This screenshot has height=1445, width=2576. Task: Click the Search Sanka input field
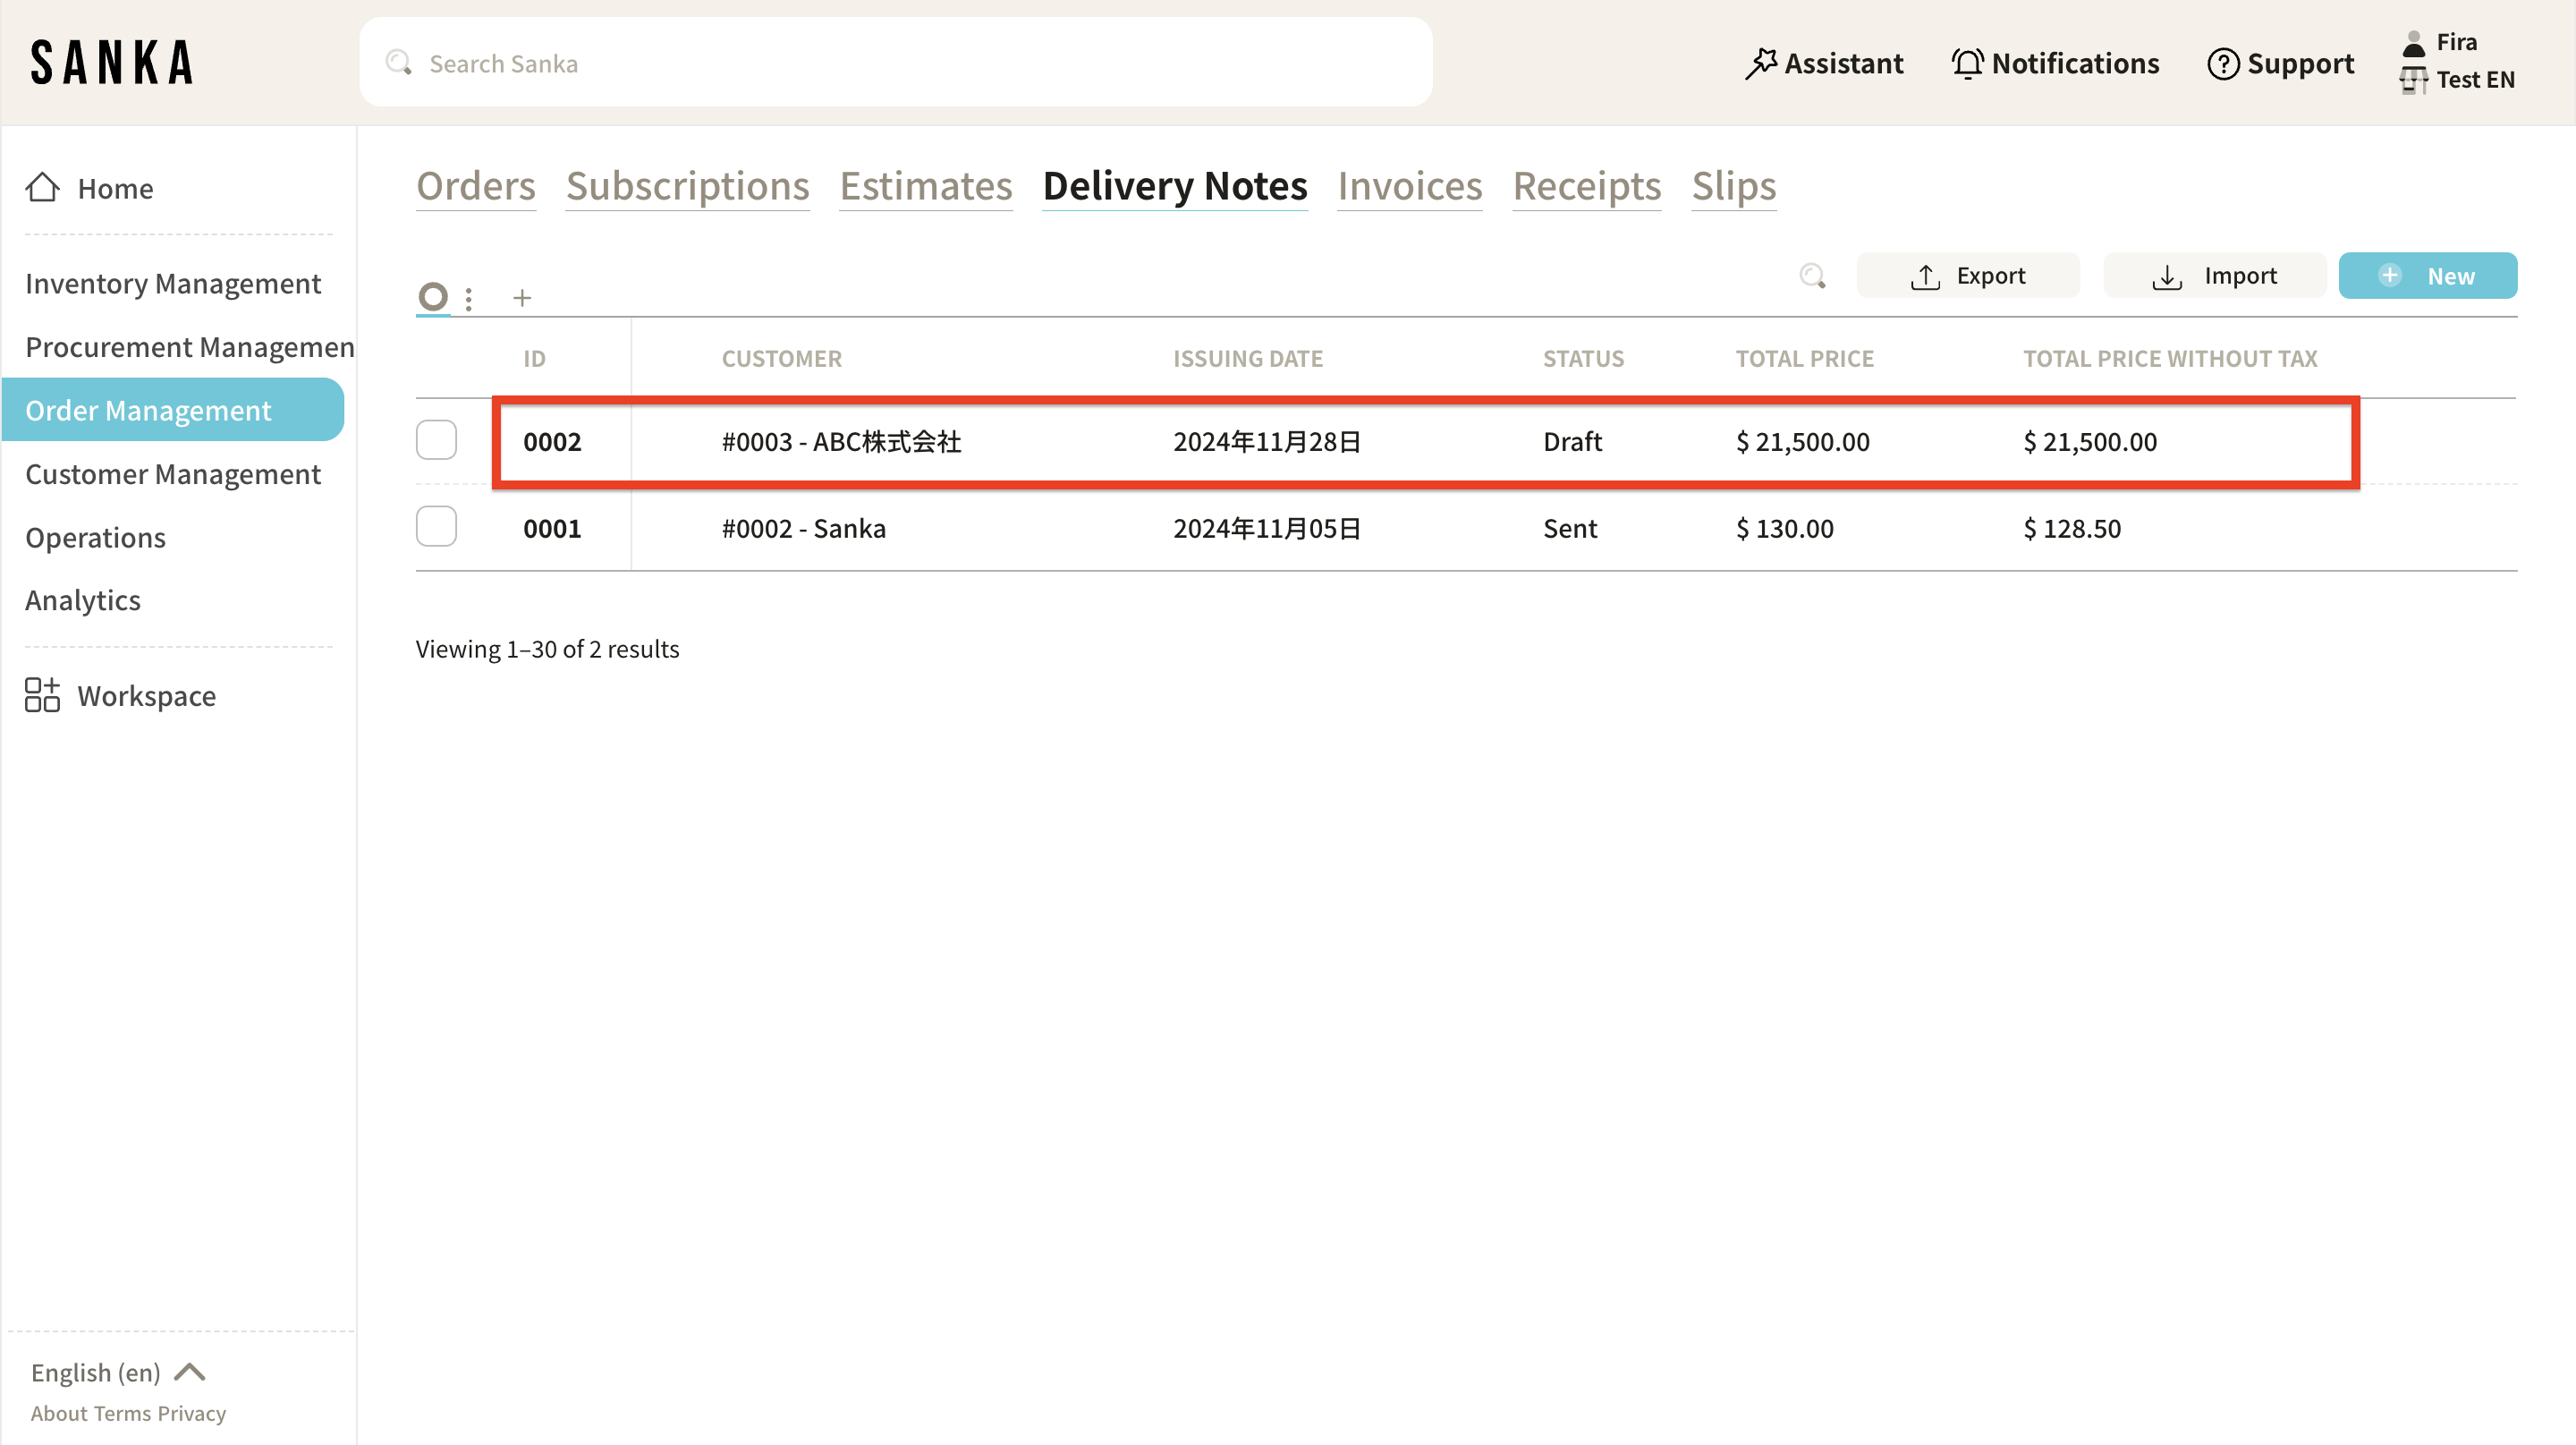[x=895, y=63]
